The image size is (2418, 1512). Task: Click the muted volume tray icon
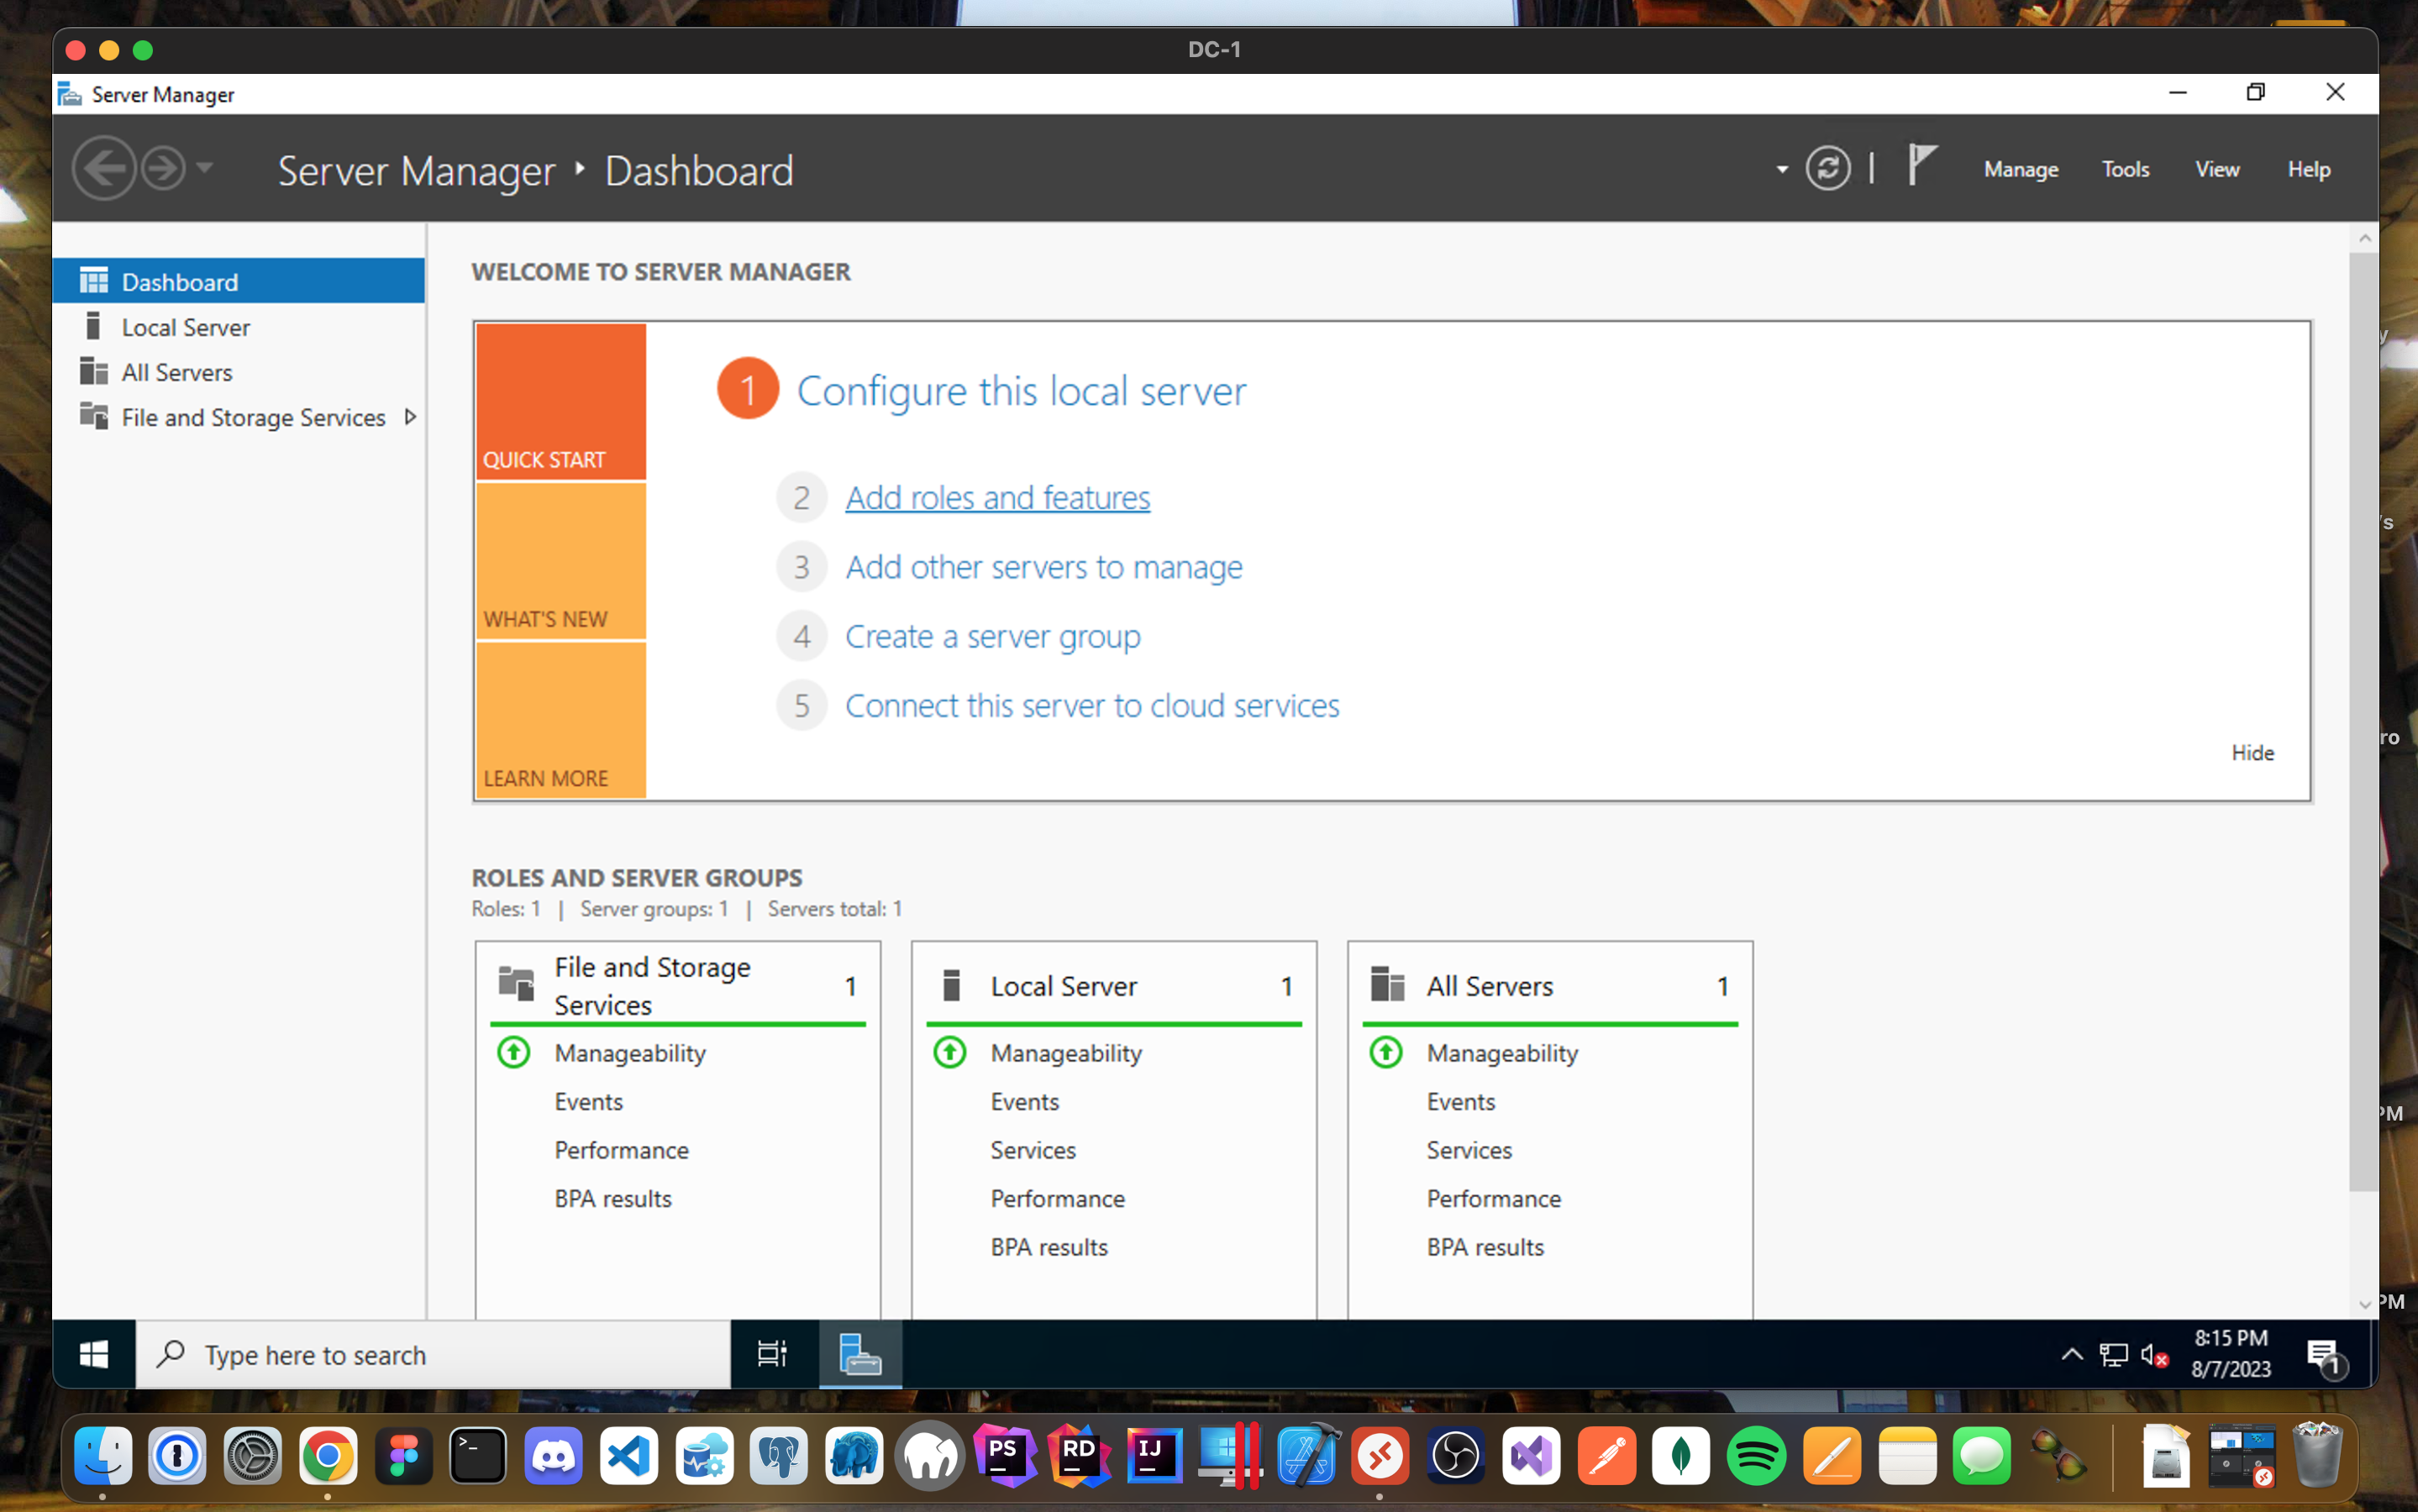coord(2153,1355)
